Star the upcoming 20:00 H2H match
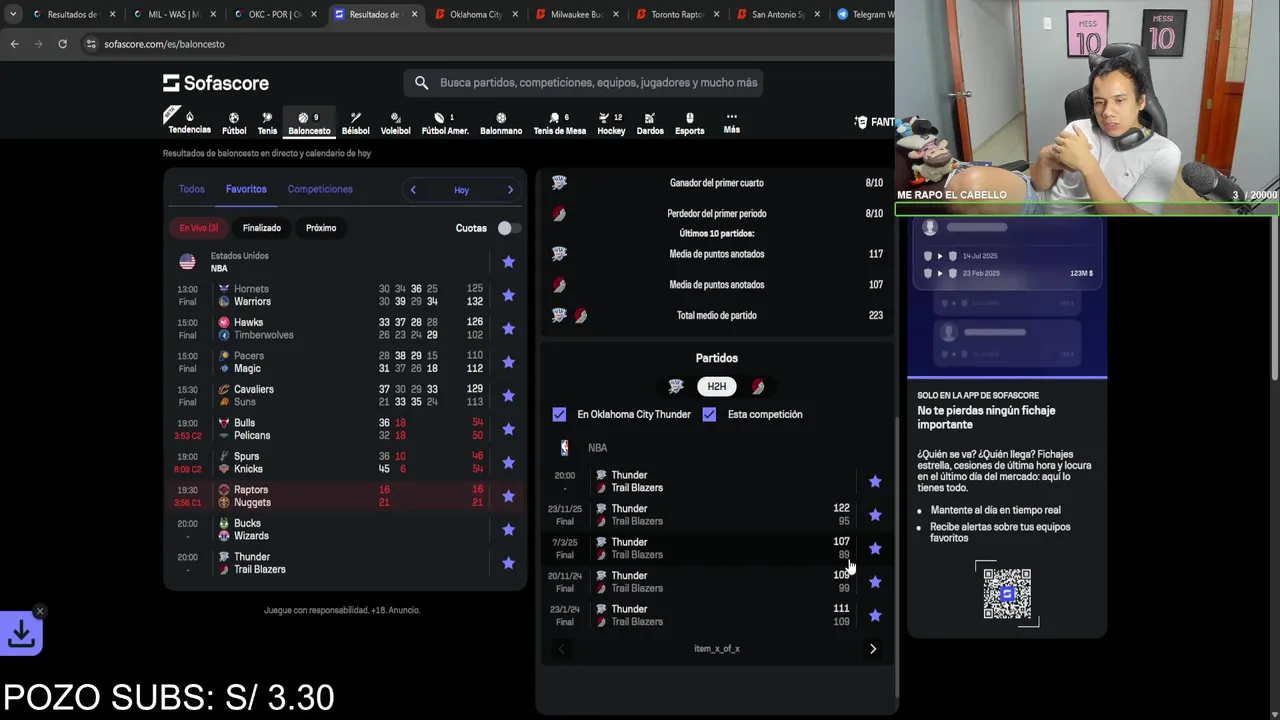1280x720 pixels. click(875, 481)
